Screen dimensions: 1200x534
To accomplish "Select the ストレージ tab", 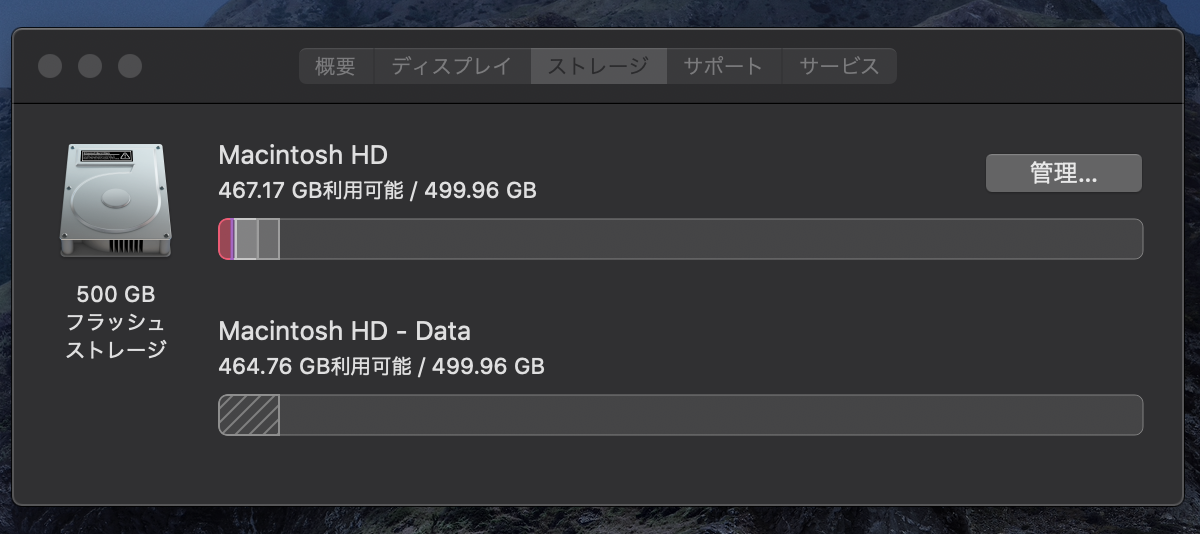I will tap(598, 67).
